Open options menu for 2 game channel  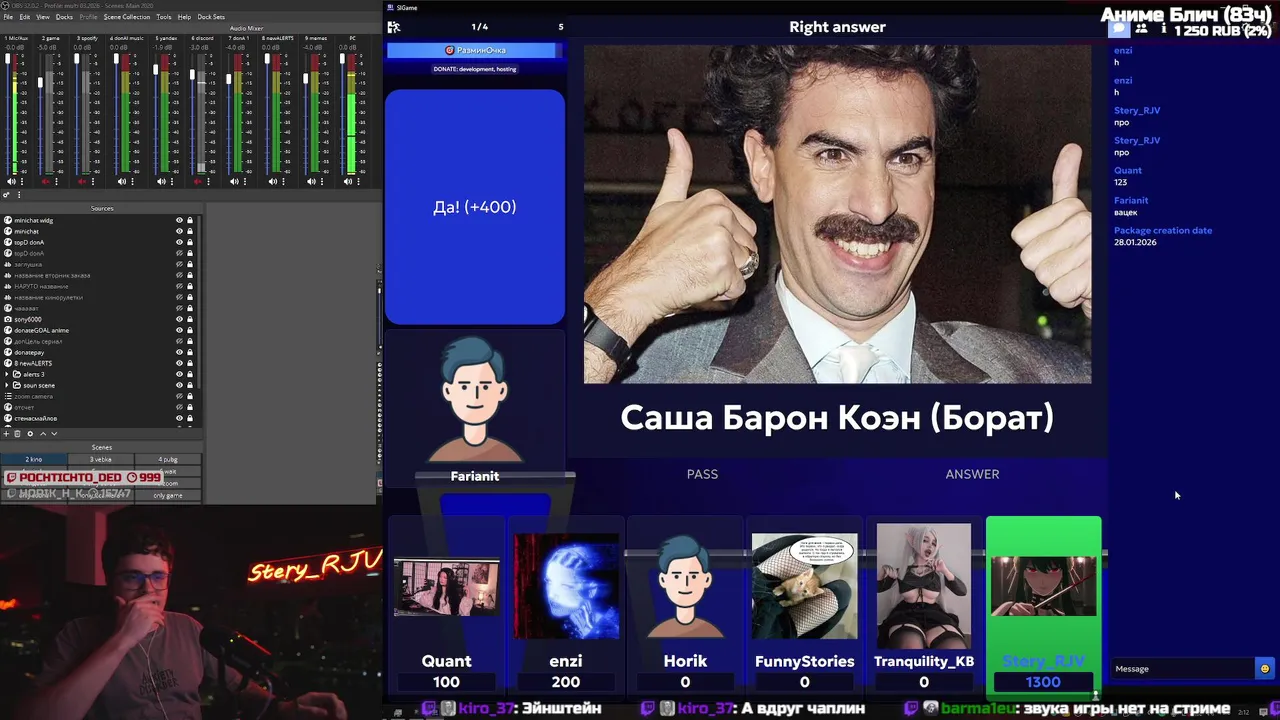pos(57,181)
